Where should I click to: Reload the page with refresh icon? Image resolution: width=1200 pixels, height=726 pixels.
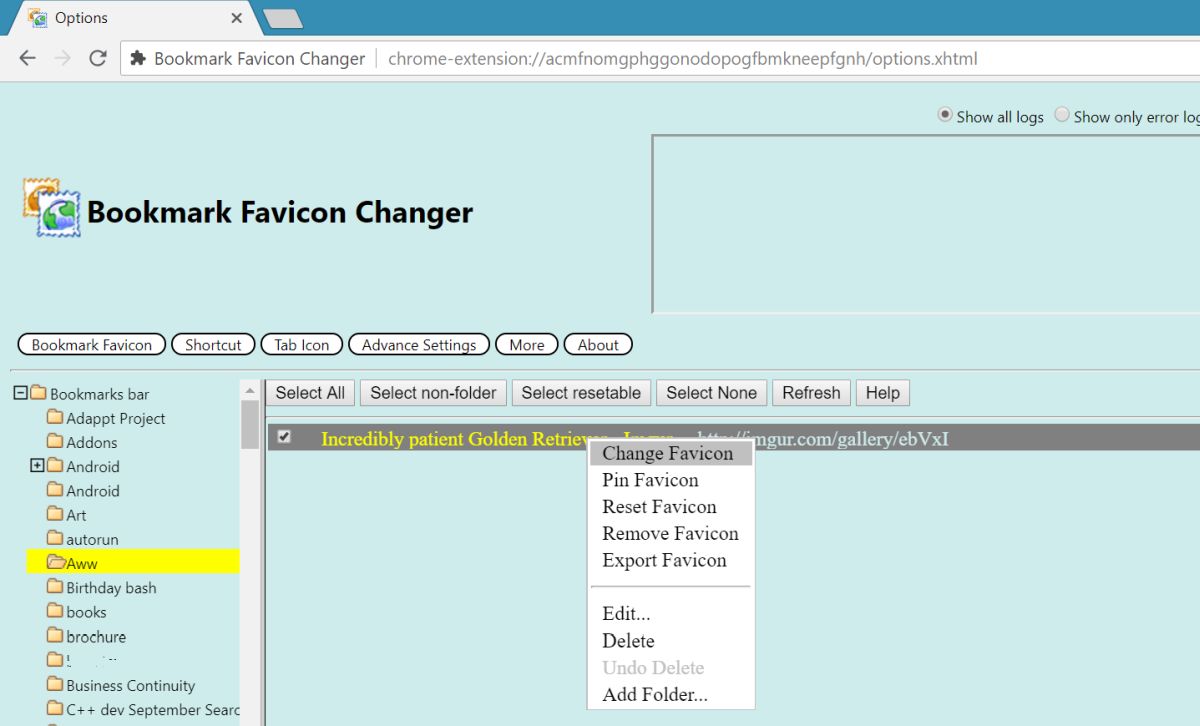pos(98,58)
